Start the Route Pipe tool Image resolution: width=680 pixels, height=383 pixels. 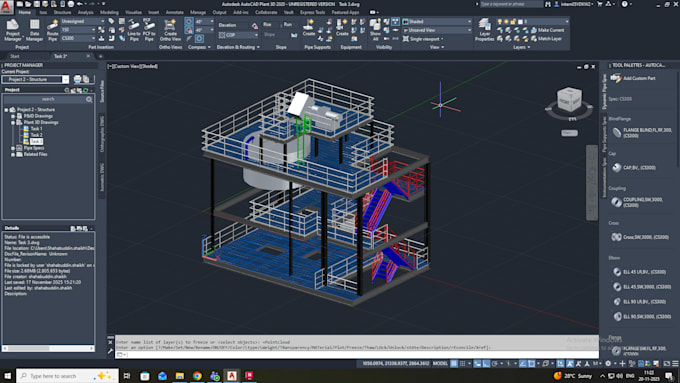52,30
